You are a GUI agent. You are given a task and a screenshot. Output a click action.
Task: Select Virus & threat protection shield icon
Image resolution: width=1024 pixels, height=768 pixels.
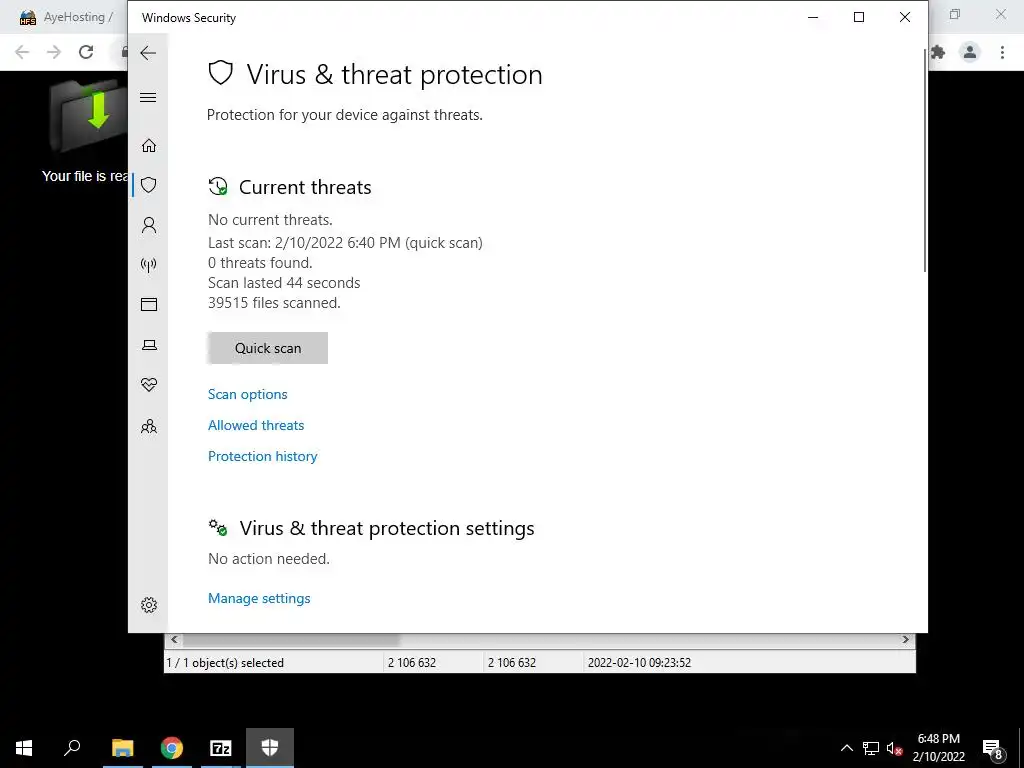tap(149, 185)
